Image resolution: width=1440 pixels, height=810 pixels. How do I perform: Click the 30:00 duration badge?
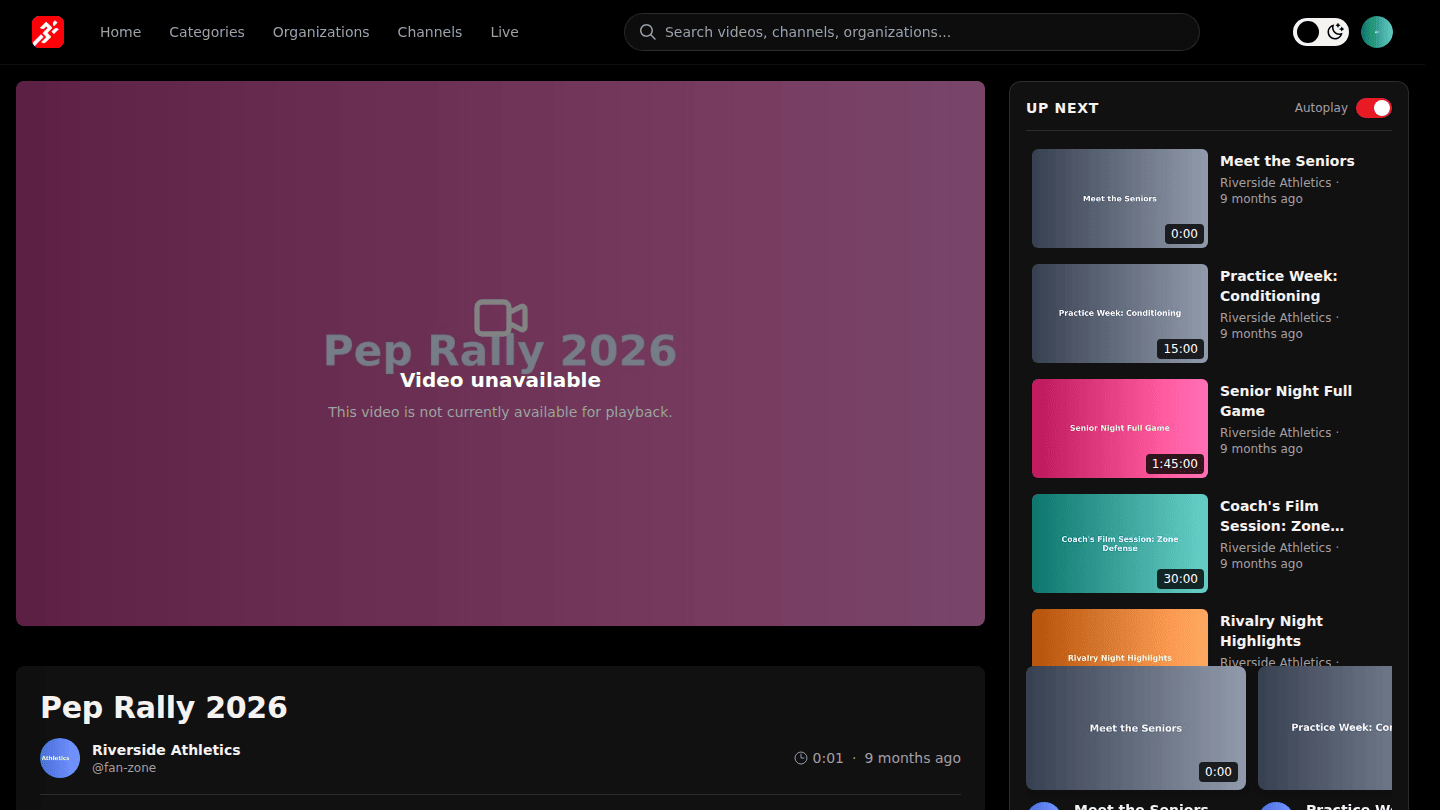coord(1181,579)
